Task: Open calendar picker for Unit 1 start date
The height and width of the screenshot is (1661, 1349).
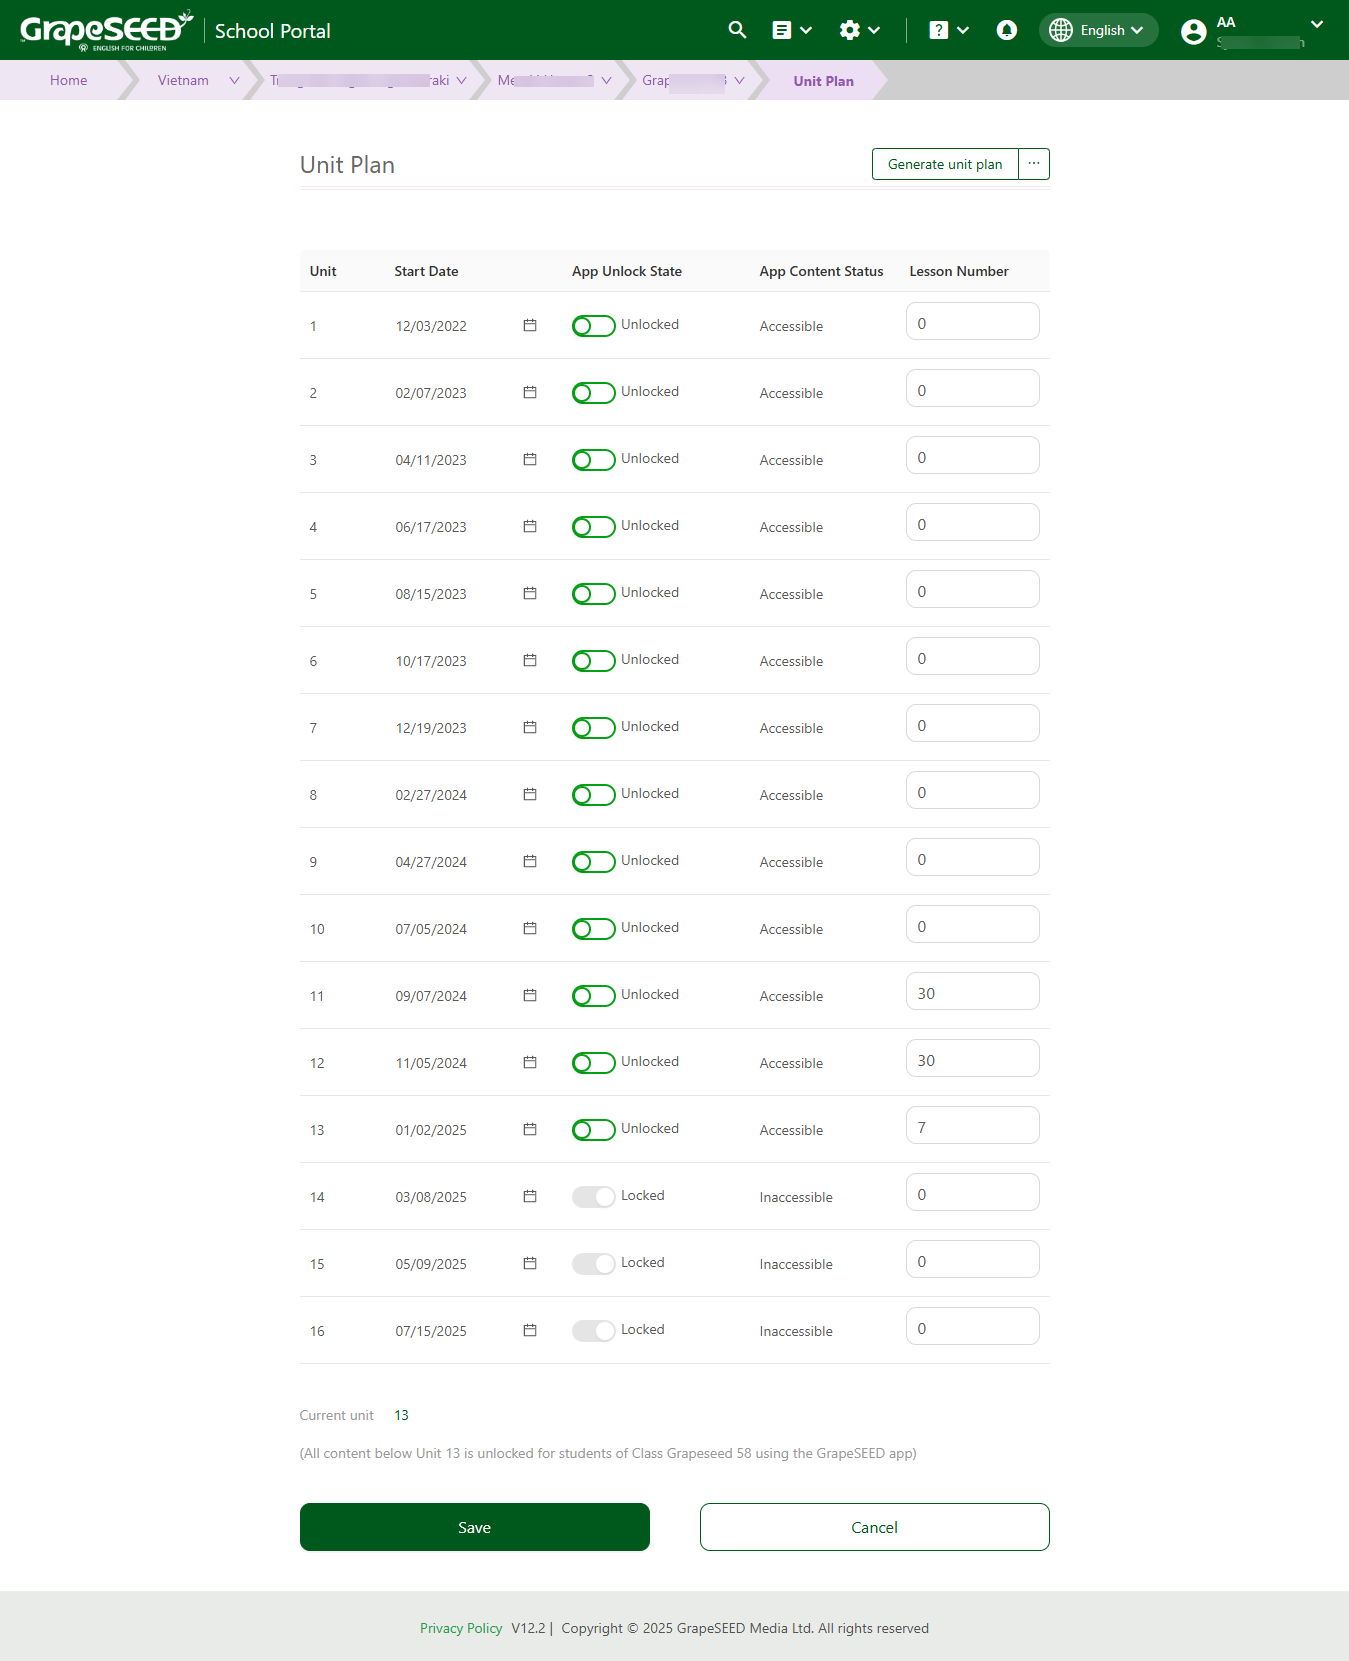Action: coord(530,326)
